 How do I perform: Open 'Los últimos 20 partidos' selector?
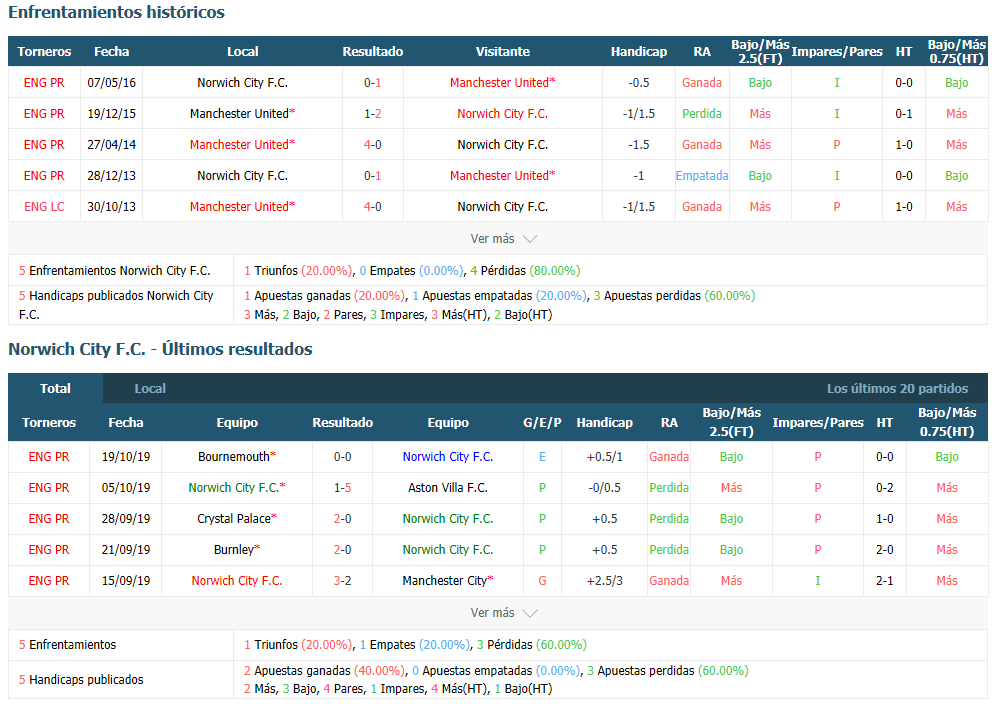(897, 388)
